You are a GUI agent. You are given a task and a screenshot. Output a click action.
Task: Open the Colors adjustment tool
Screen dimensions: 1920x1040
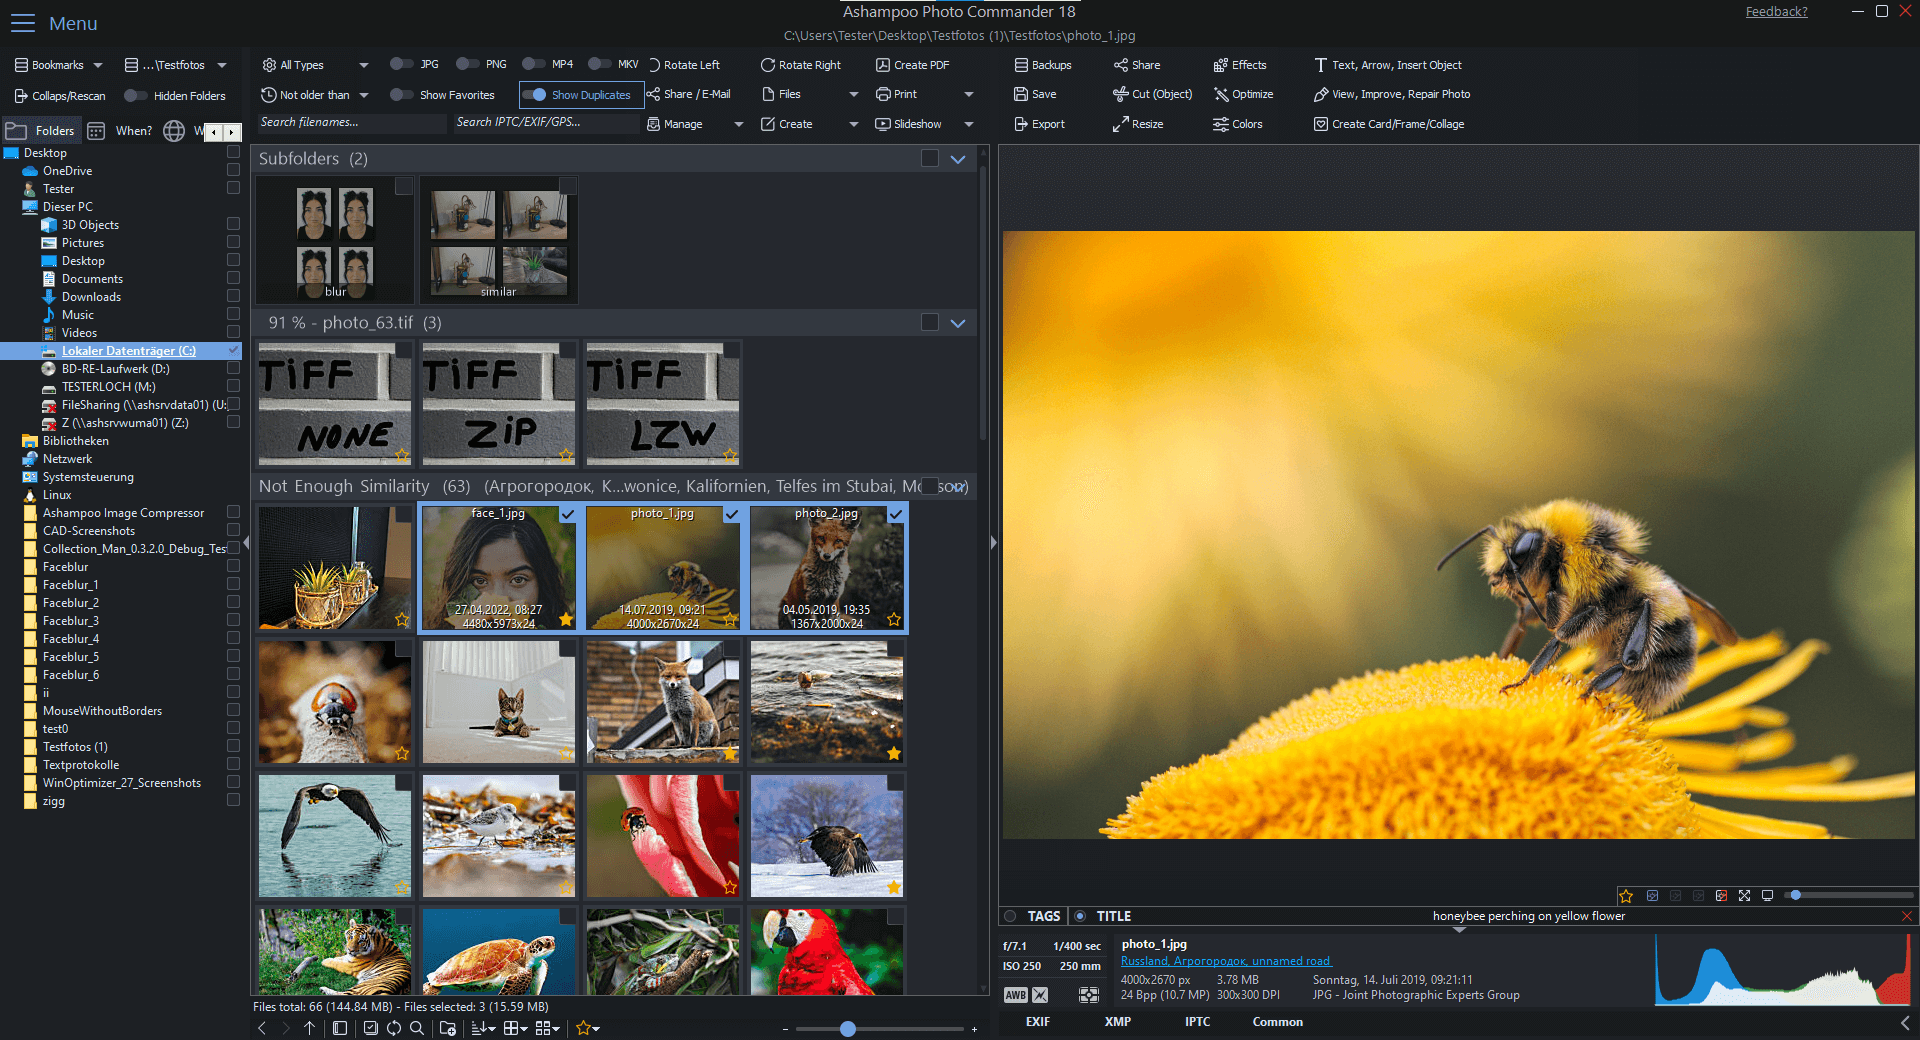[1239, 124]
